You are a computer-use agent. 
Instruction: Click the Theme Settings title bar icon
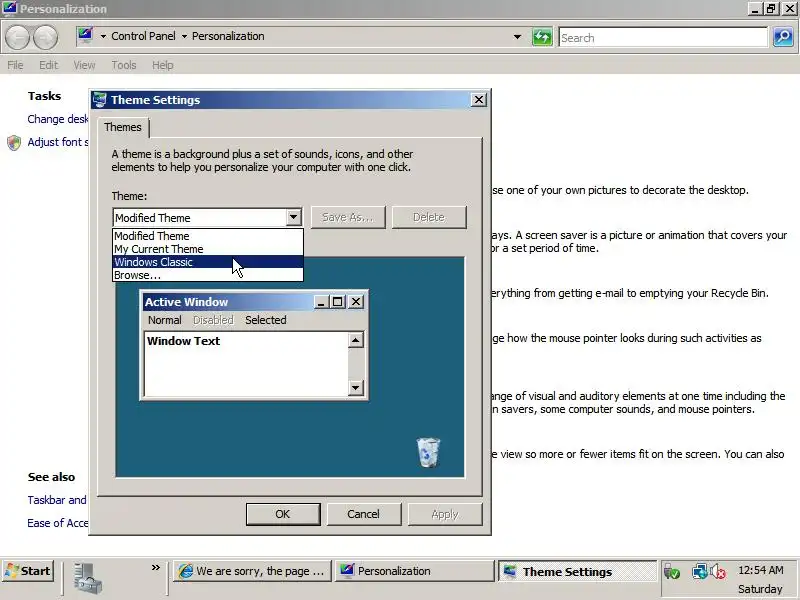(x=100, y=99)
